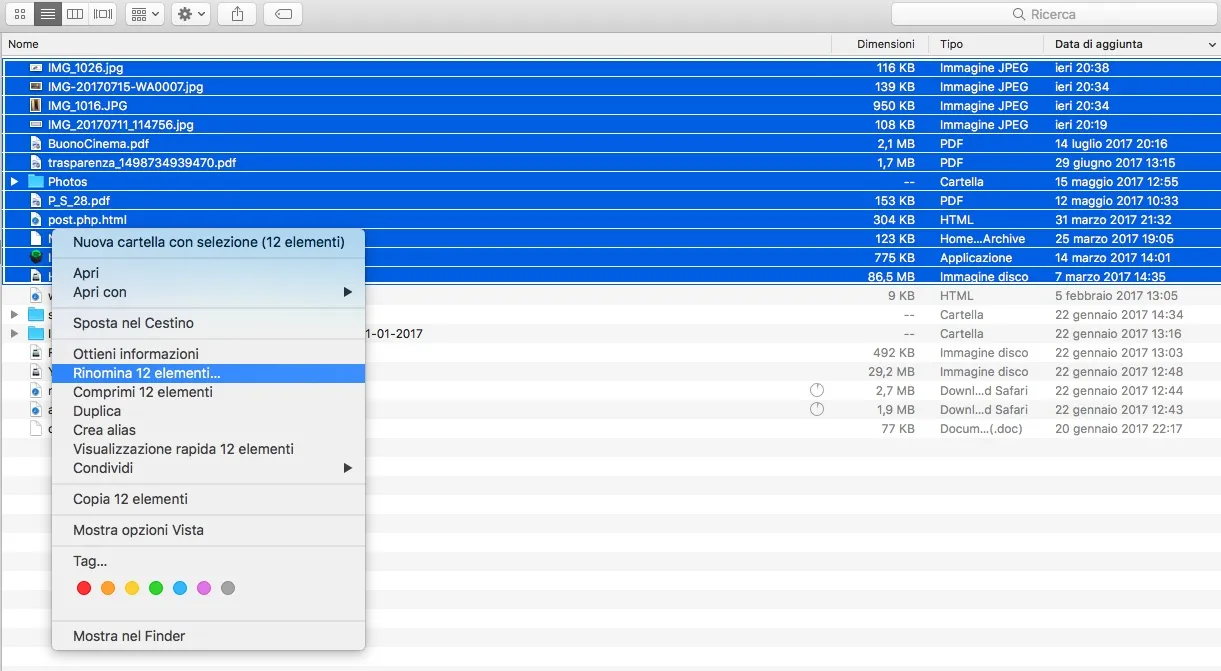1221x671 pixels.
Task: Select the BuonoCinema.pdf file name
Action: pyautogui.click(x=98, y=144)
